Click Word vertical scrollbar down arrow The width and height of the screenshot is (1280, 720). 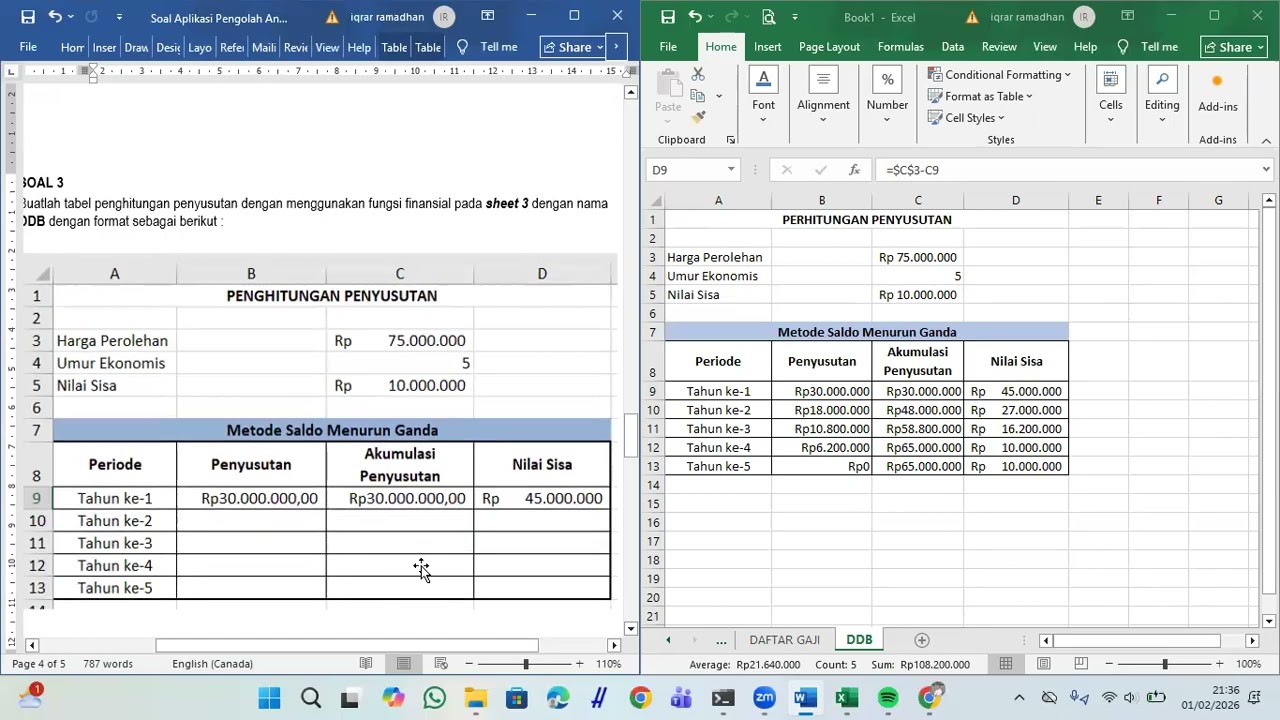coord(630,629)
